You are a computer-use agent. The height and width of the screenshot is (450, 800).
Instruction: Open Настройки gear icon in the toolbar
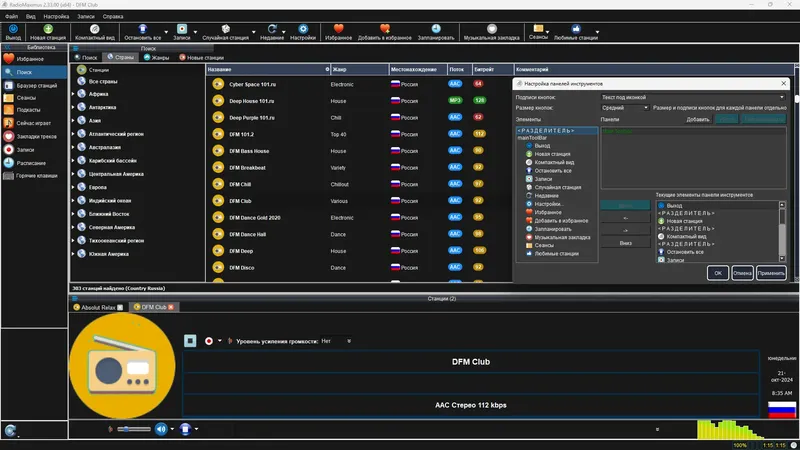(303, 29)
